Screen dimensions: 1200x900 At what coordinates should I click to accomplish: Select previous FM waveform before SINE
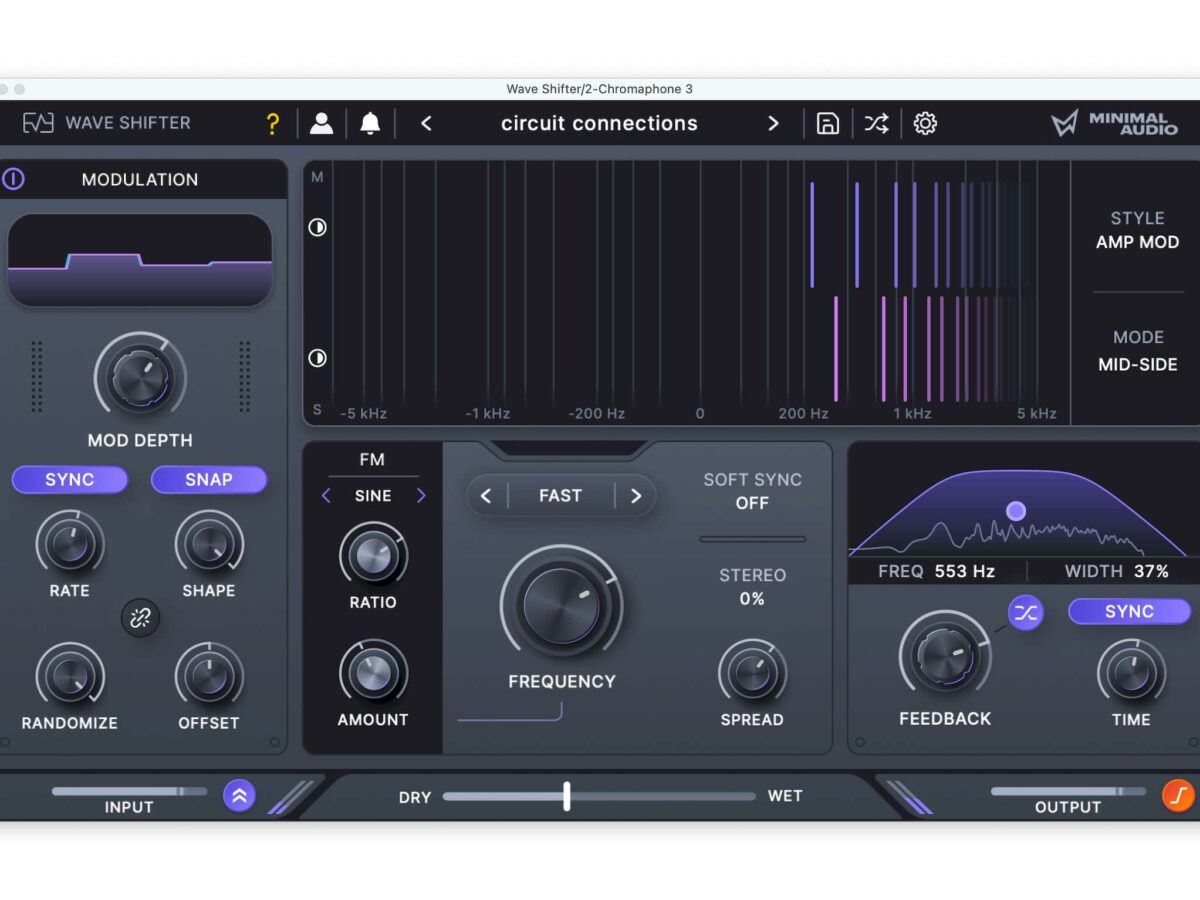pos(326,496)
